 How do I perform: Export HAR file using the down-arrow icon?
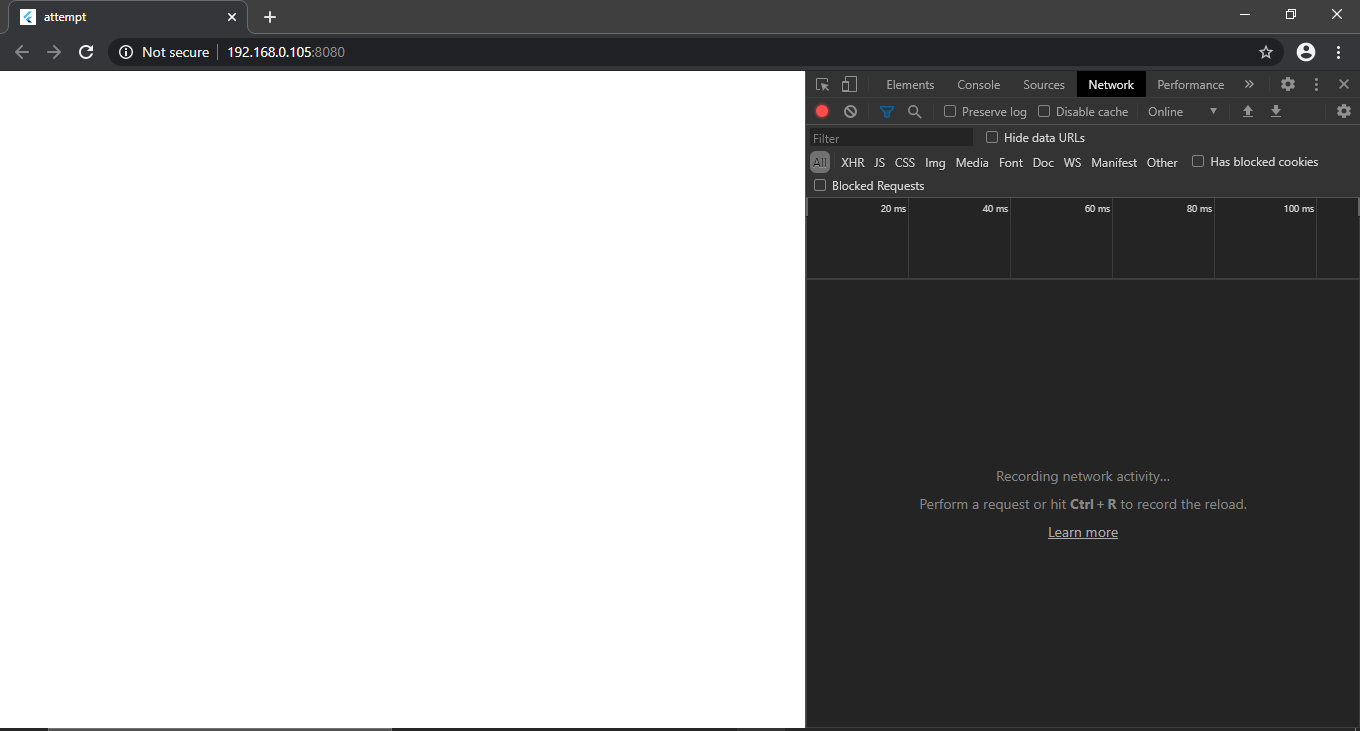click(x=1275, y=111)
